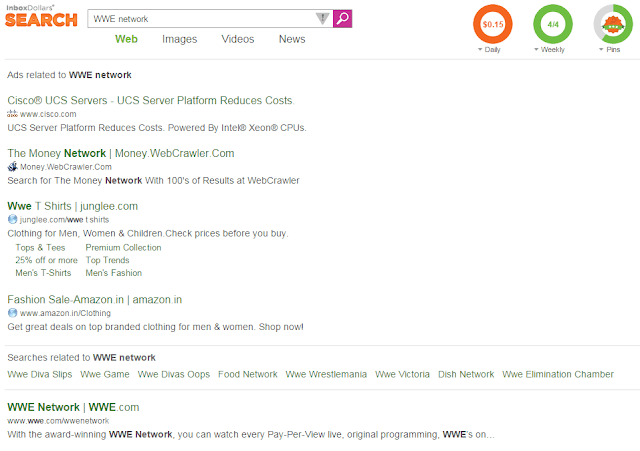Open the $0.15 daily earnings circle
The image size is (640, 451).
[x=493, y=24]
